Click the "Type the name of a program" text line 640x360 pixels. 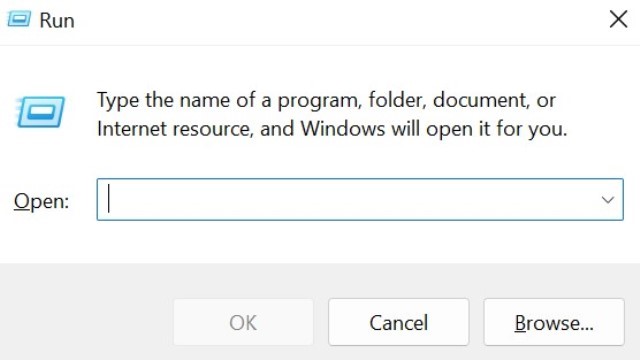(x=326, y=100)
